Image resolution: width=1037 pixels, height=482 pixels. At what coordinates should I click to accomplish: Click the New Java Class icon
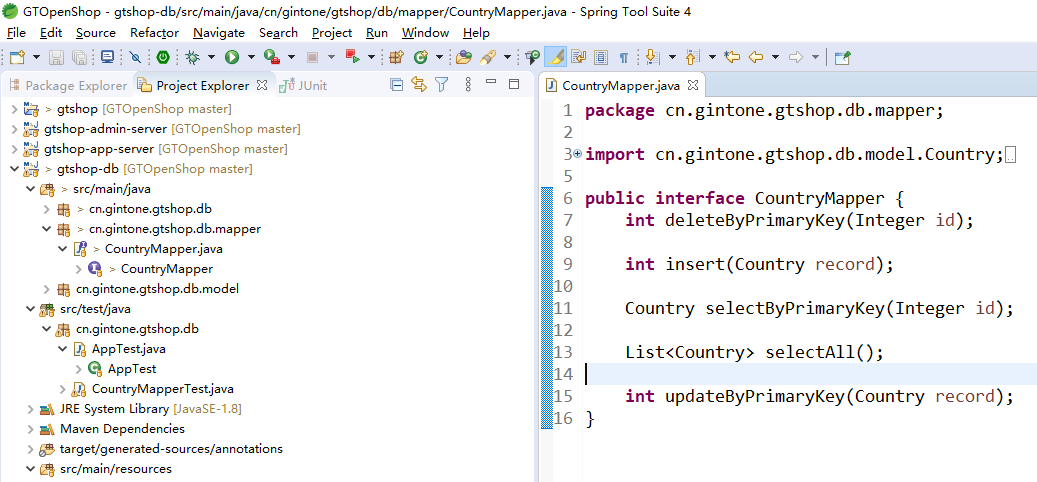click(421, 58)
